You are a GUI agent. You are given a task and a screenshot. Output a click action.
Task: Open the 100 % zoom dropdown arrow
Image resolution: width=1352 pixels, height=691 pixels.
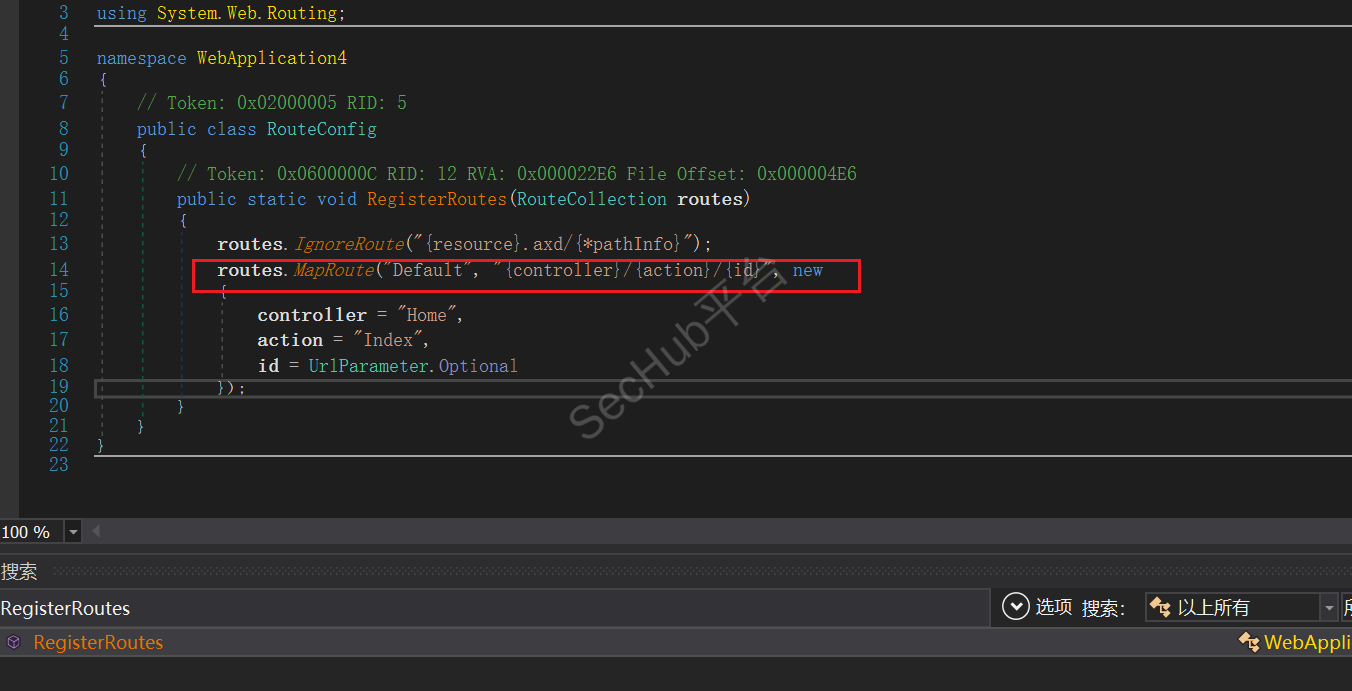(x=73, y=532)
